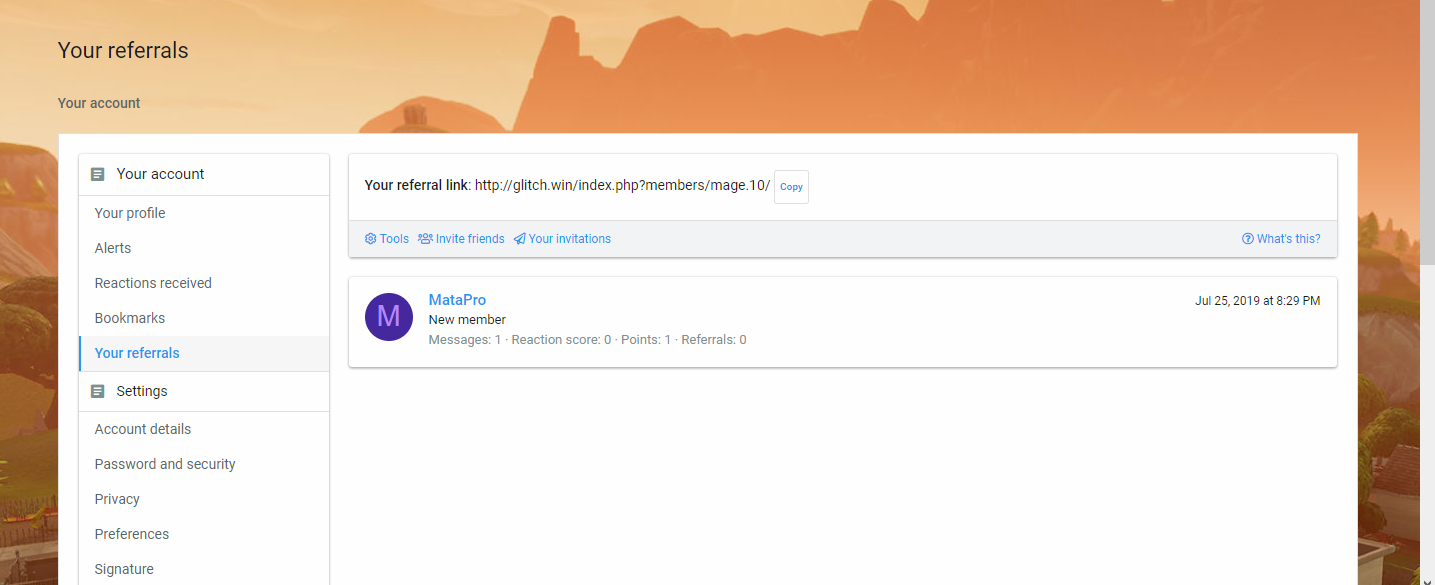Open Account details settings
1435x585 pixels.
pyautogui.click(x=143, y=429)
